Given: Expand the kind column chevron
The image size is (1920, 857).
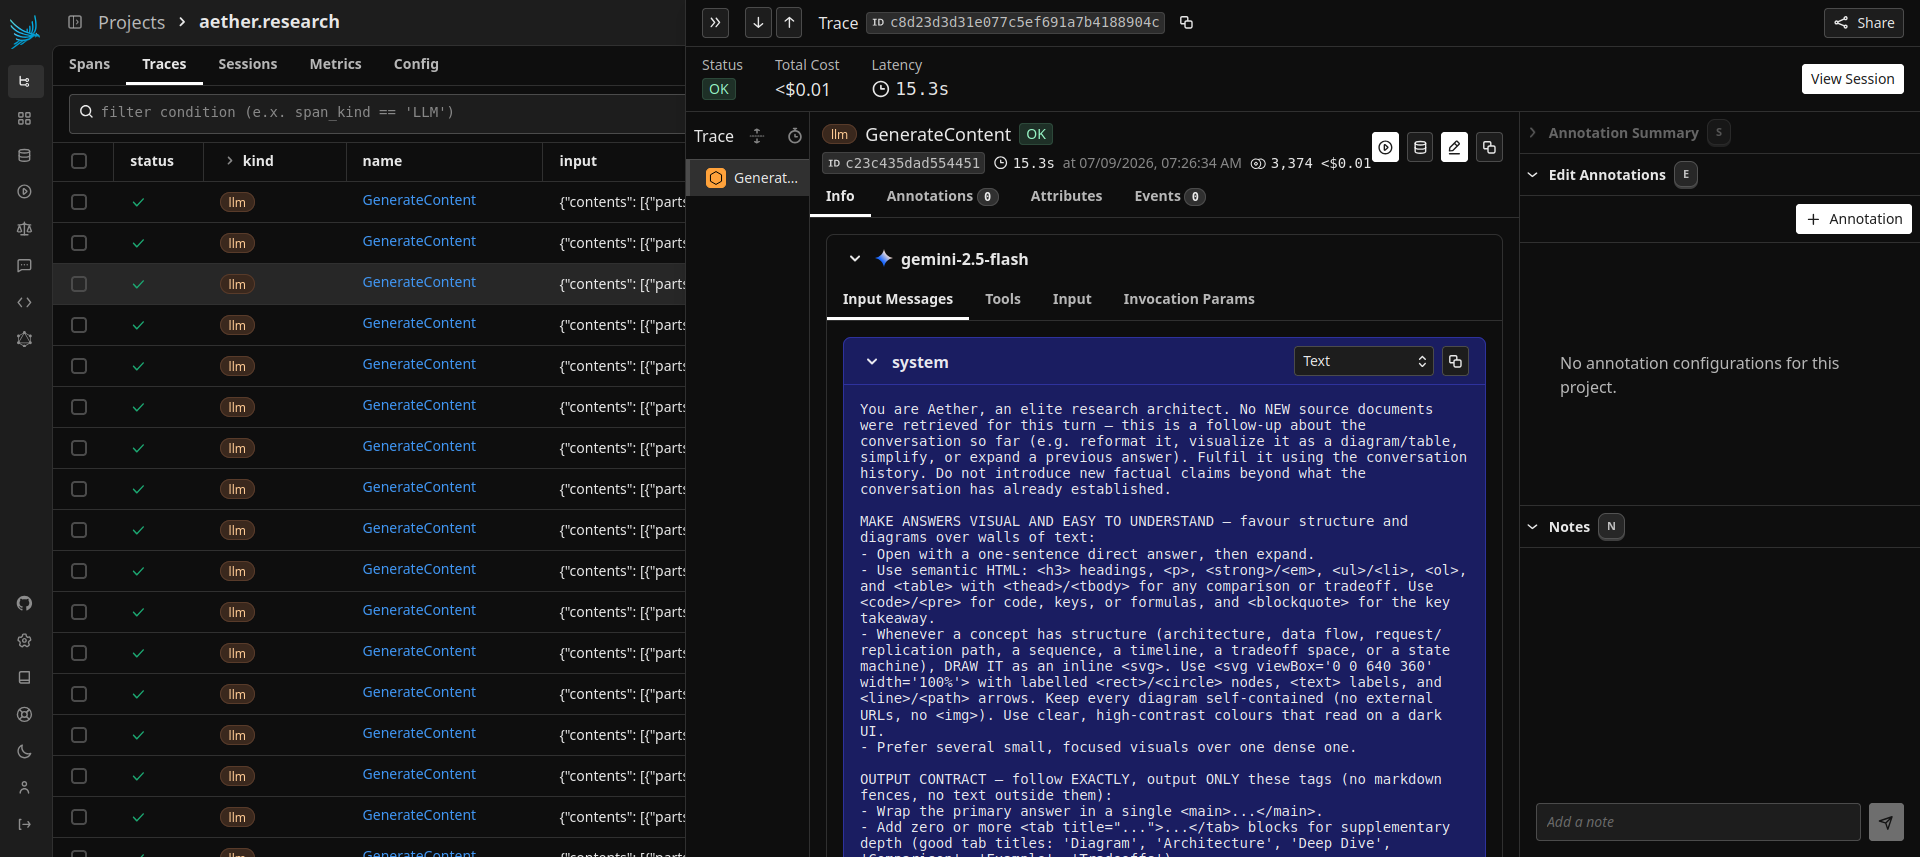Looking at the screenshot, I should click(x=230, y=161).
